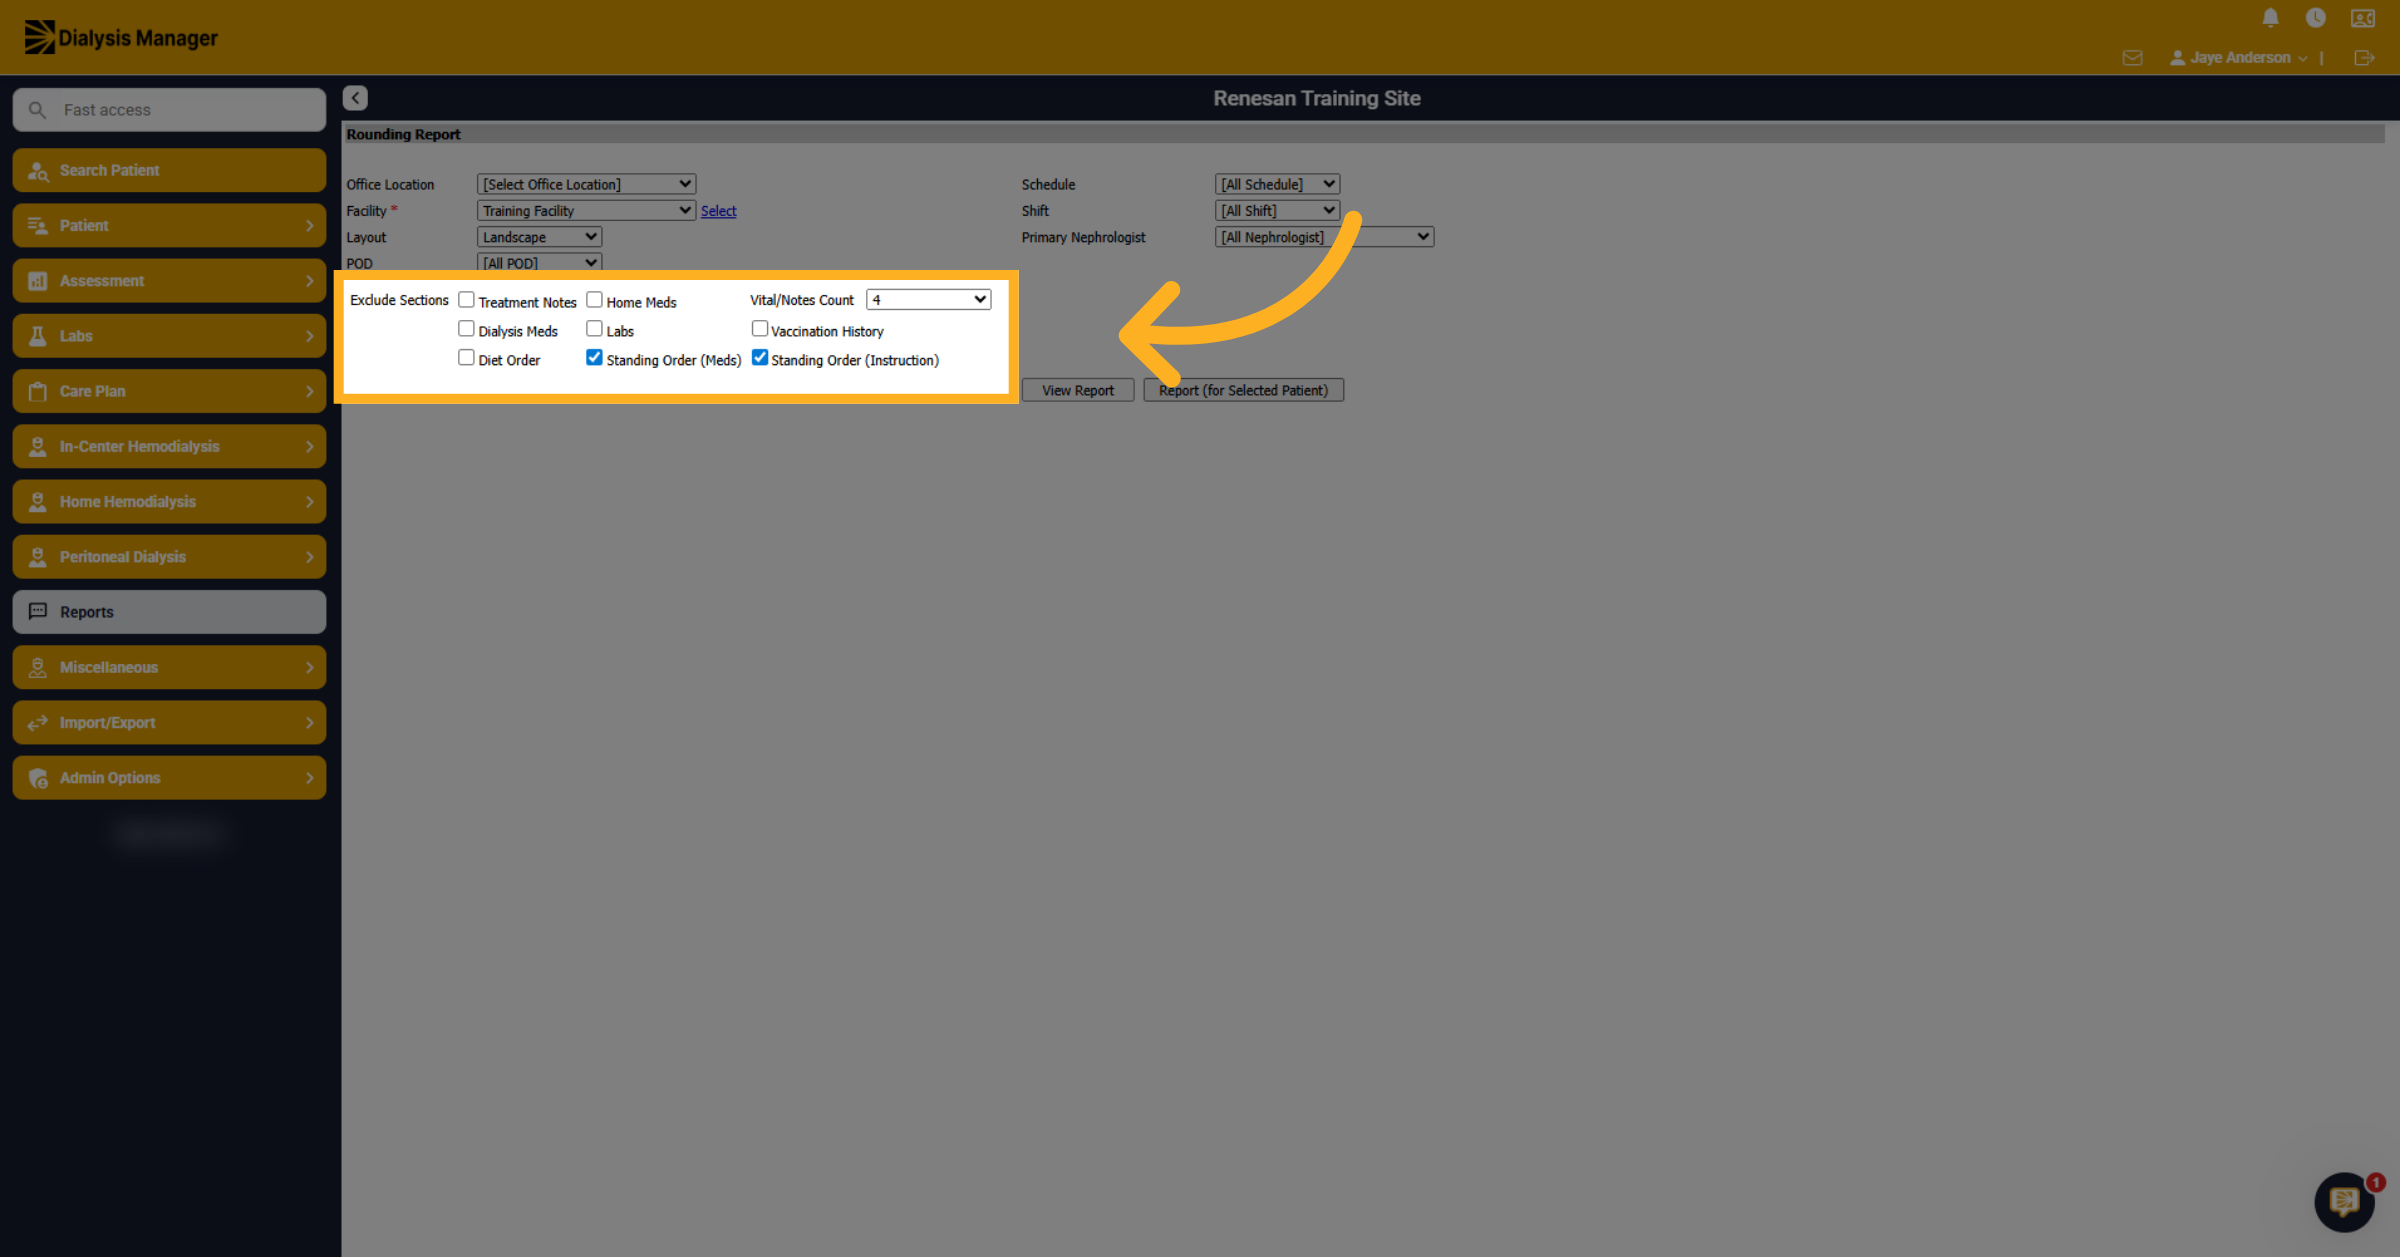Collapse sidebar with the back arrow icon
This screenshot has width=2400, height=1257.
pyautogui.click(x=355, y=98)
